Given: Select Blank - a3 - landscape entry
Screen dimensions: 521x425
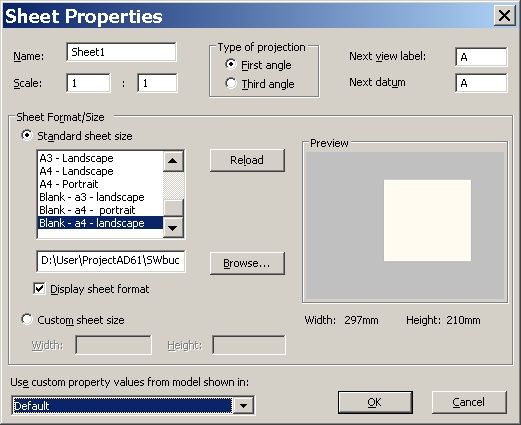Looking at the screenshot, I should point(100,197).
